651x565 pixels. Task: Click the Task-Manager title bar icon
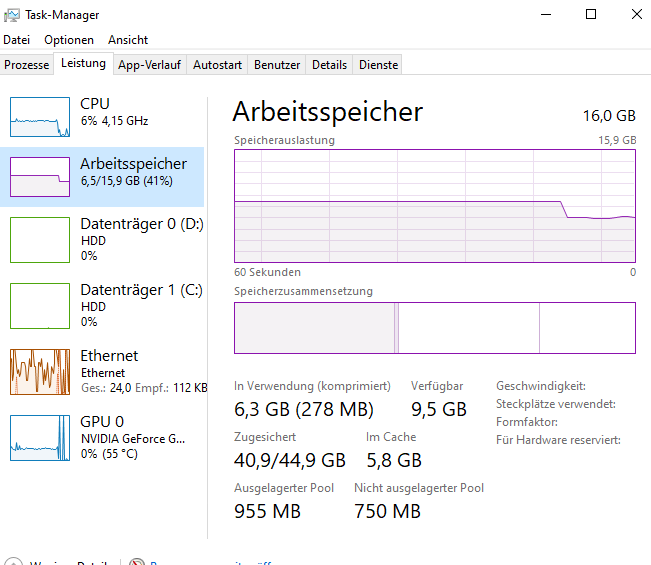coord(12,14)
